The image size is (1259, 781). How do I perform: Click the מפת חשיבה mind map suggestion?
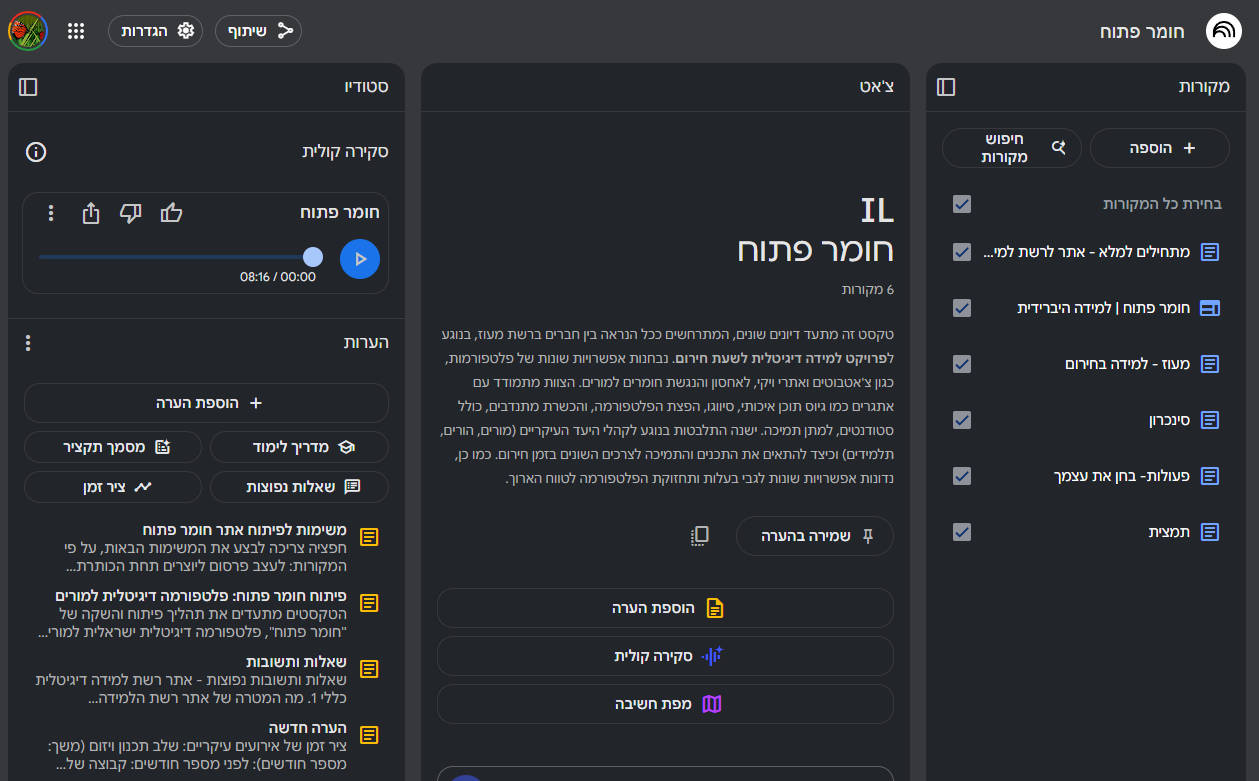click(x=665, y=704)
